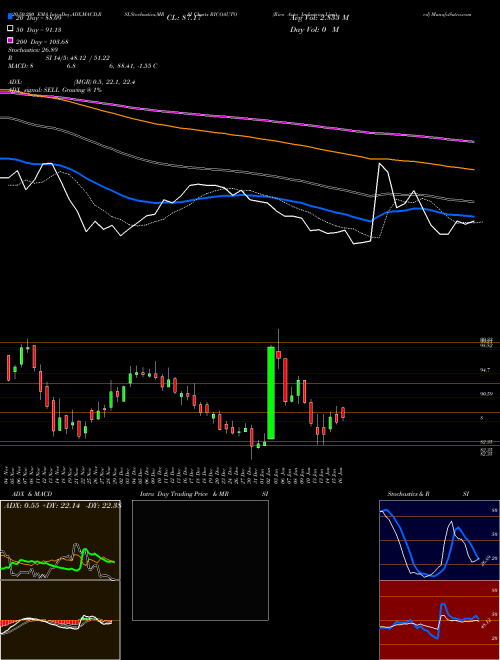Click the magenta 200 Day EMA legend swatch
Image resolution: width=500 pixels, height=660 pixels.
click(x=10, y=41)
